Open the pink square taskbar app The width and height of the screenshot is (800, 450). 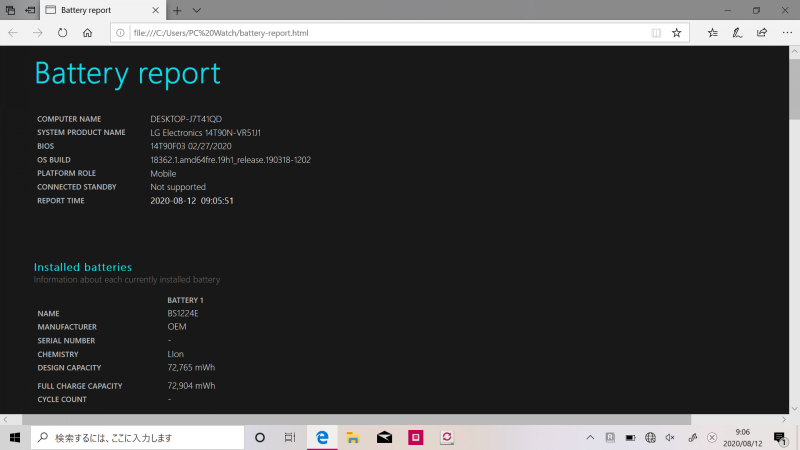415,437
